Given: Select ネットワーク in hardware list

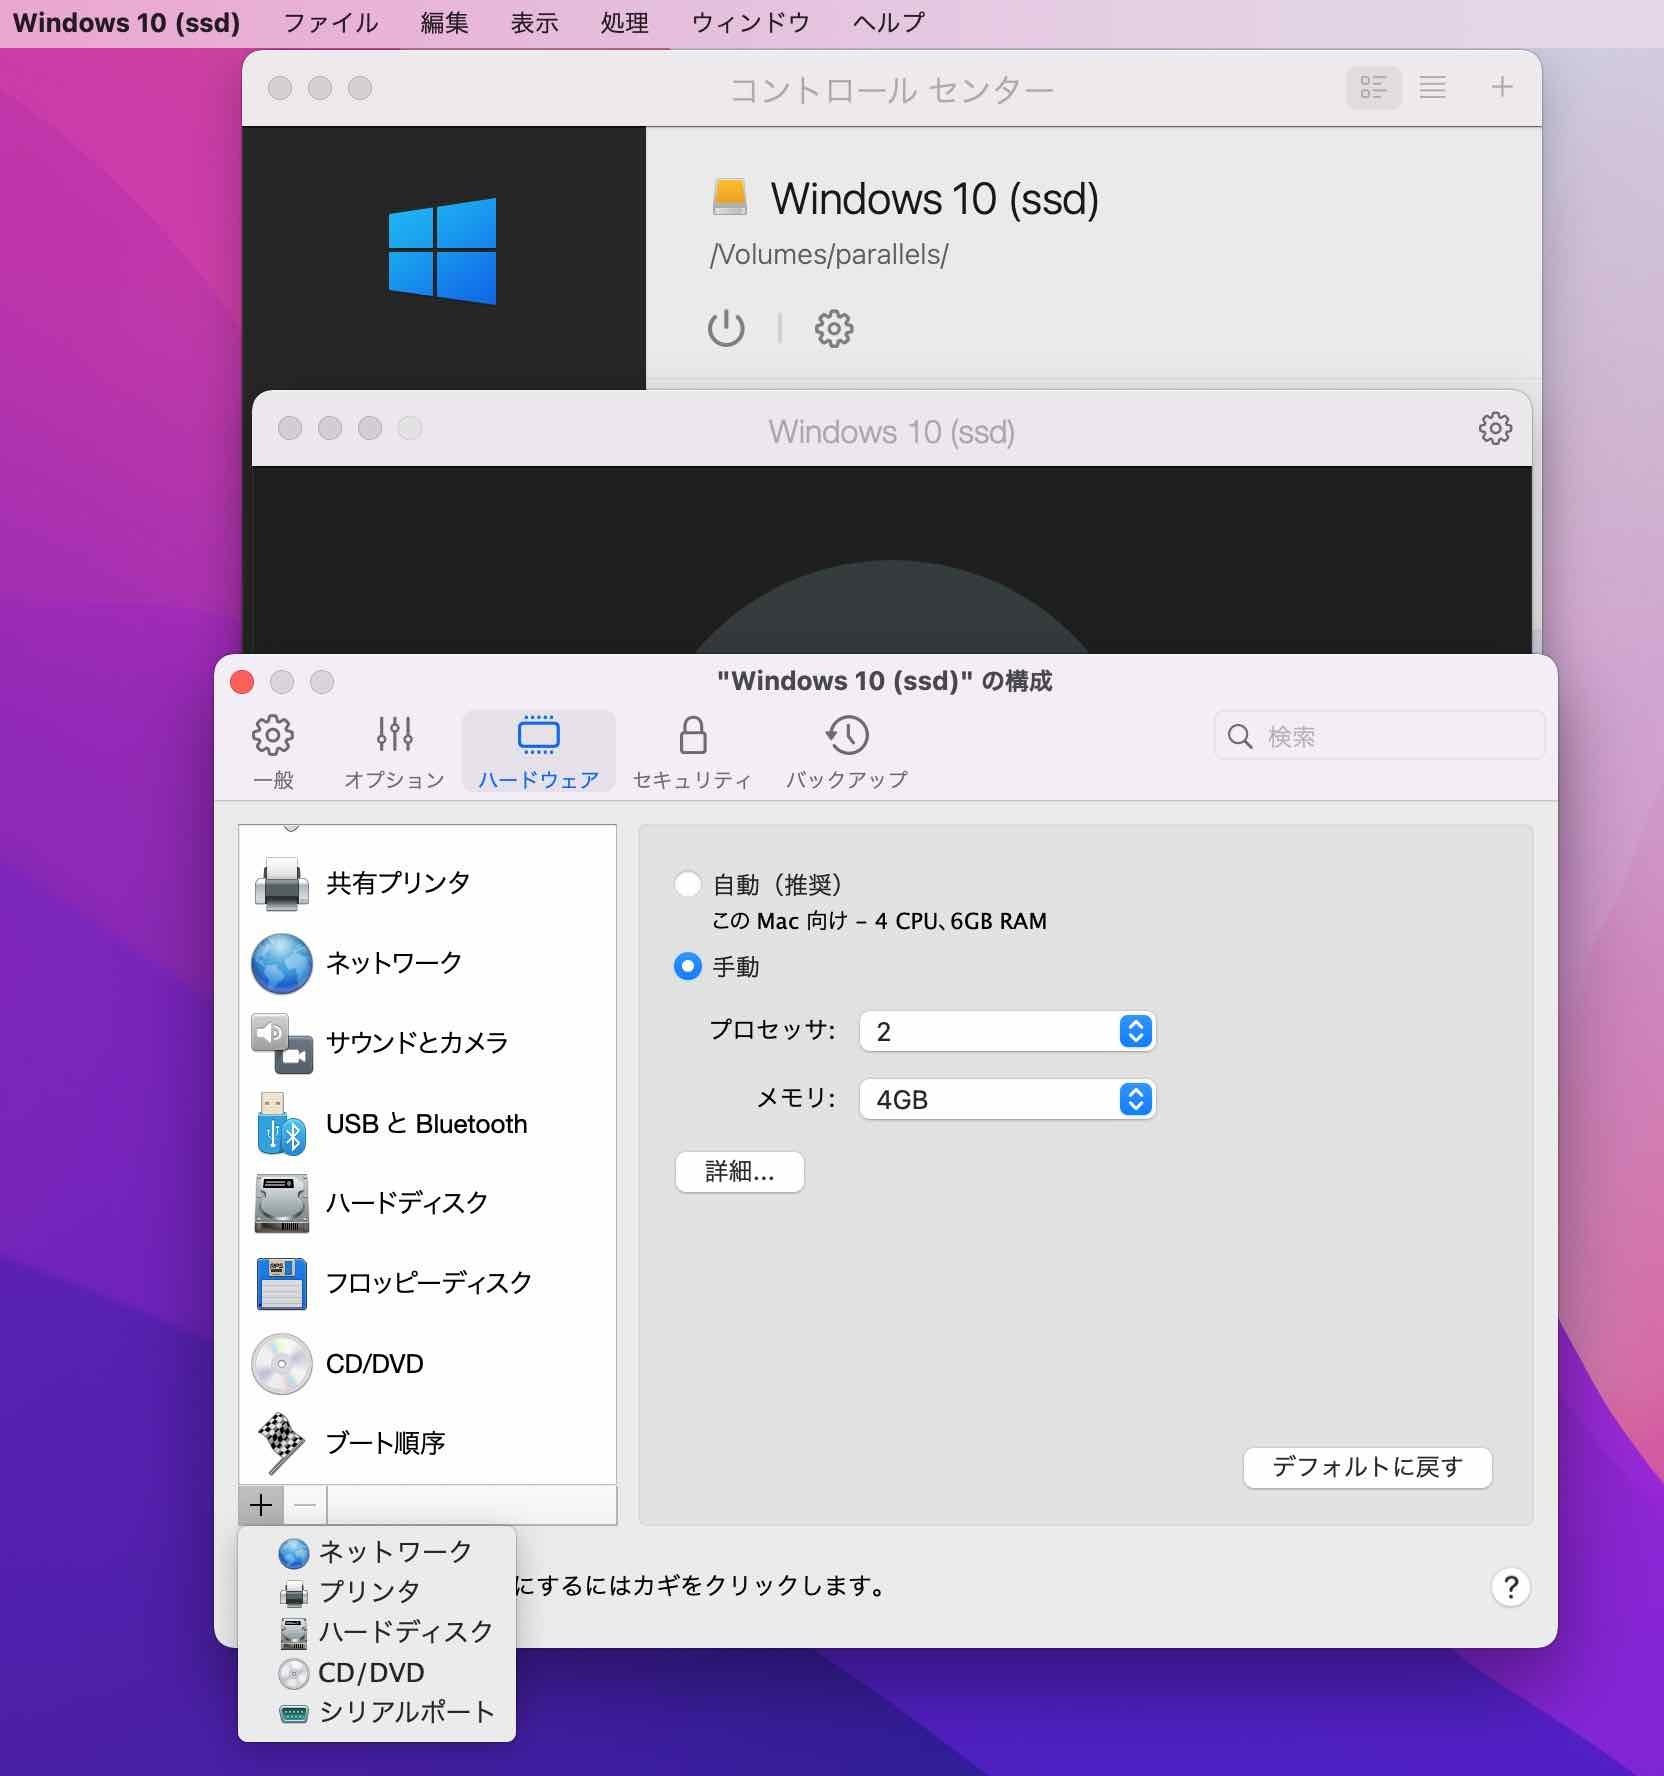Looking at the screenshot, I should [x=427, y=963].
